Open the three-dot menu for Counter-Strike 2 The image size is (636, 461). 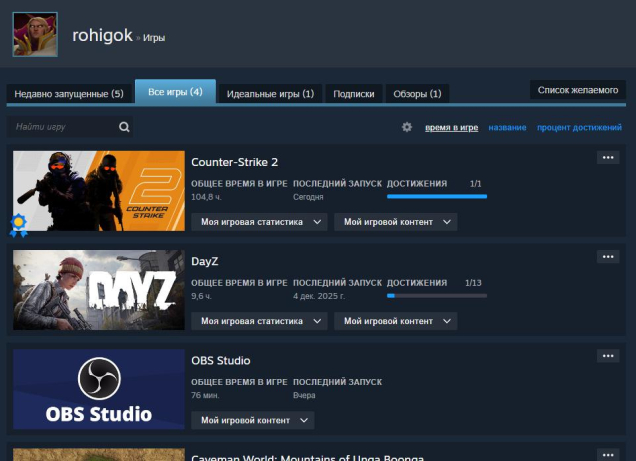608,157
